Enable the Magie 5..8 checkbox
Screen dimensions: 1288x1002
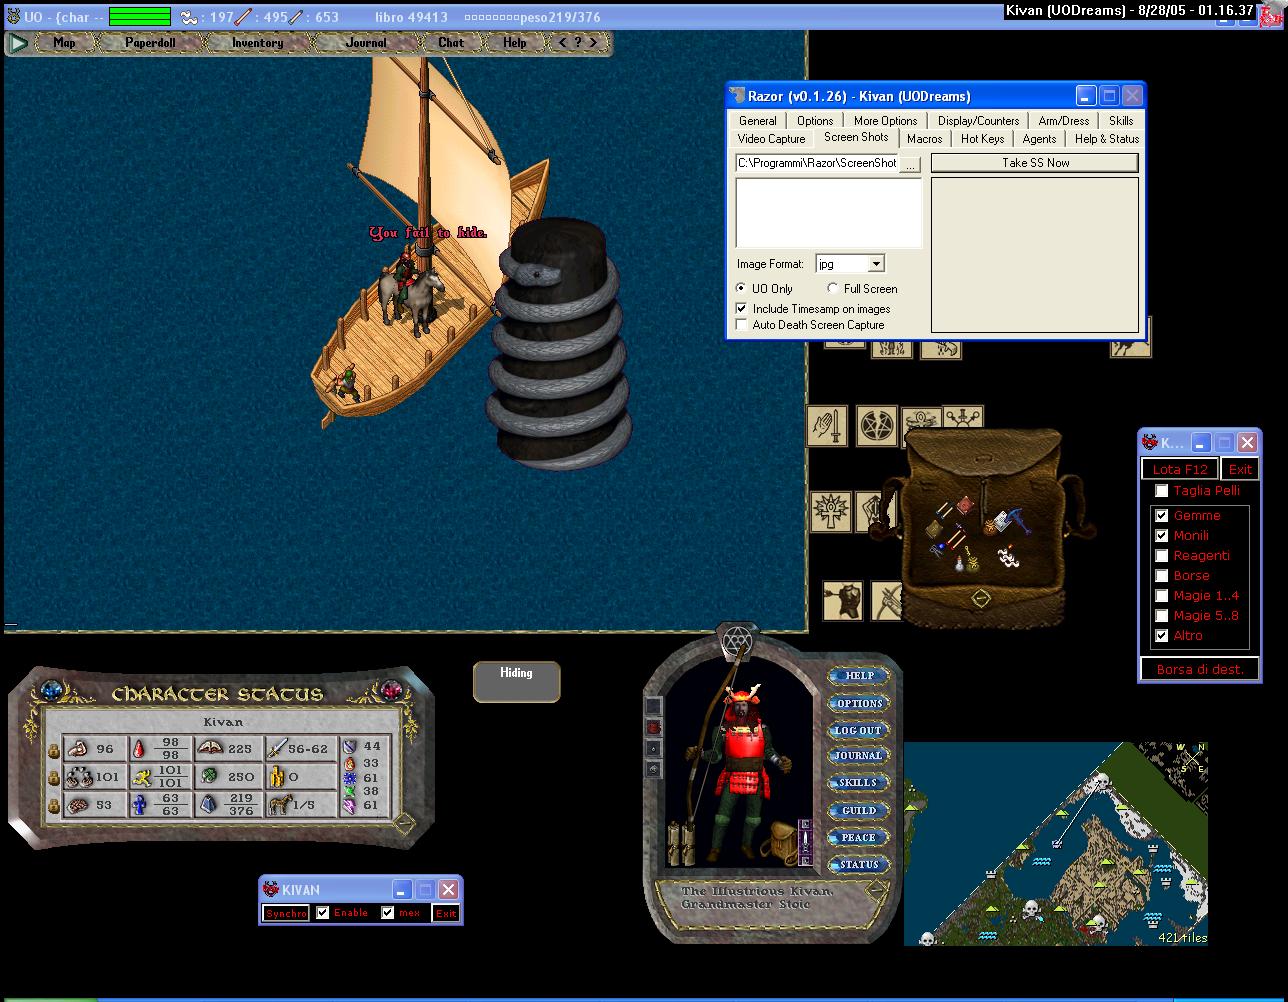1161,616
